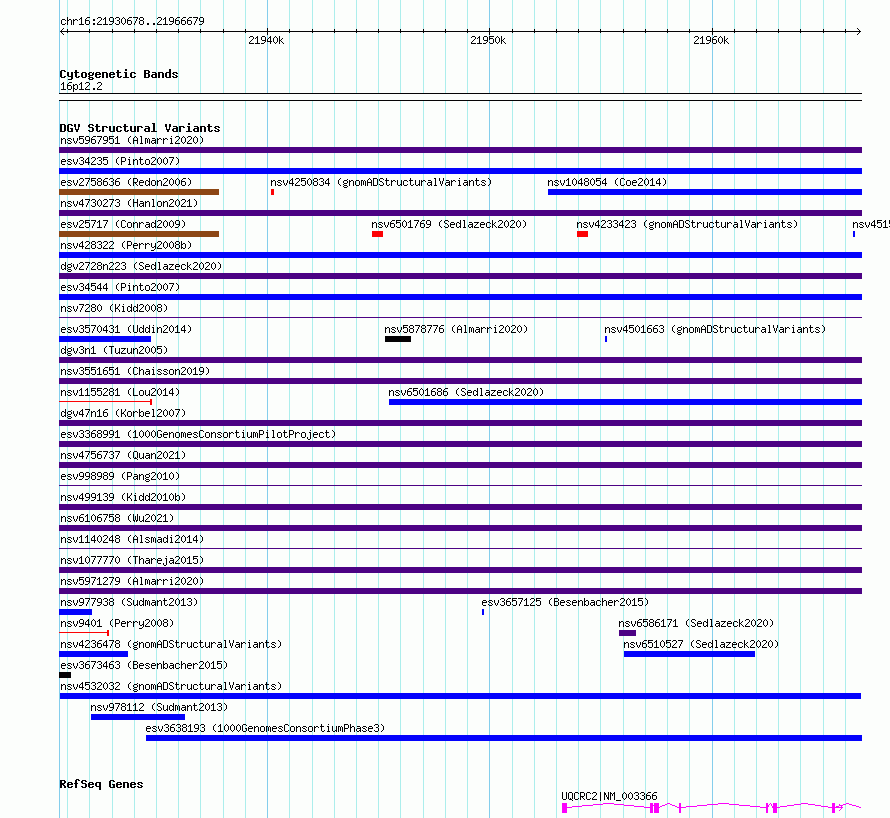This screenshot has width=890, height=818.
Task: Click the nsv978112 (Sudmant2013) blue bar
Action: point(138,717)
